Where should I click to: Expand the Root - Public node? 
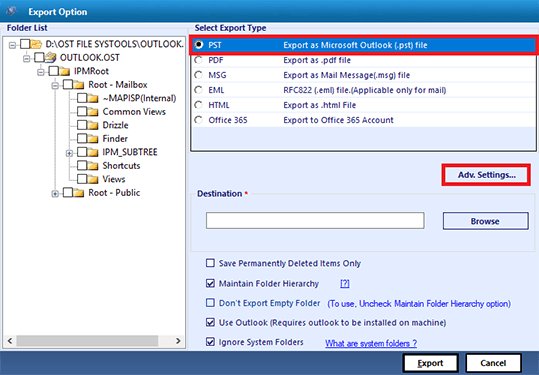(x=55, y=194)
